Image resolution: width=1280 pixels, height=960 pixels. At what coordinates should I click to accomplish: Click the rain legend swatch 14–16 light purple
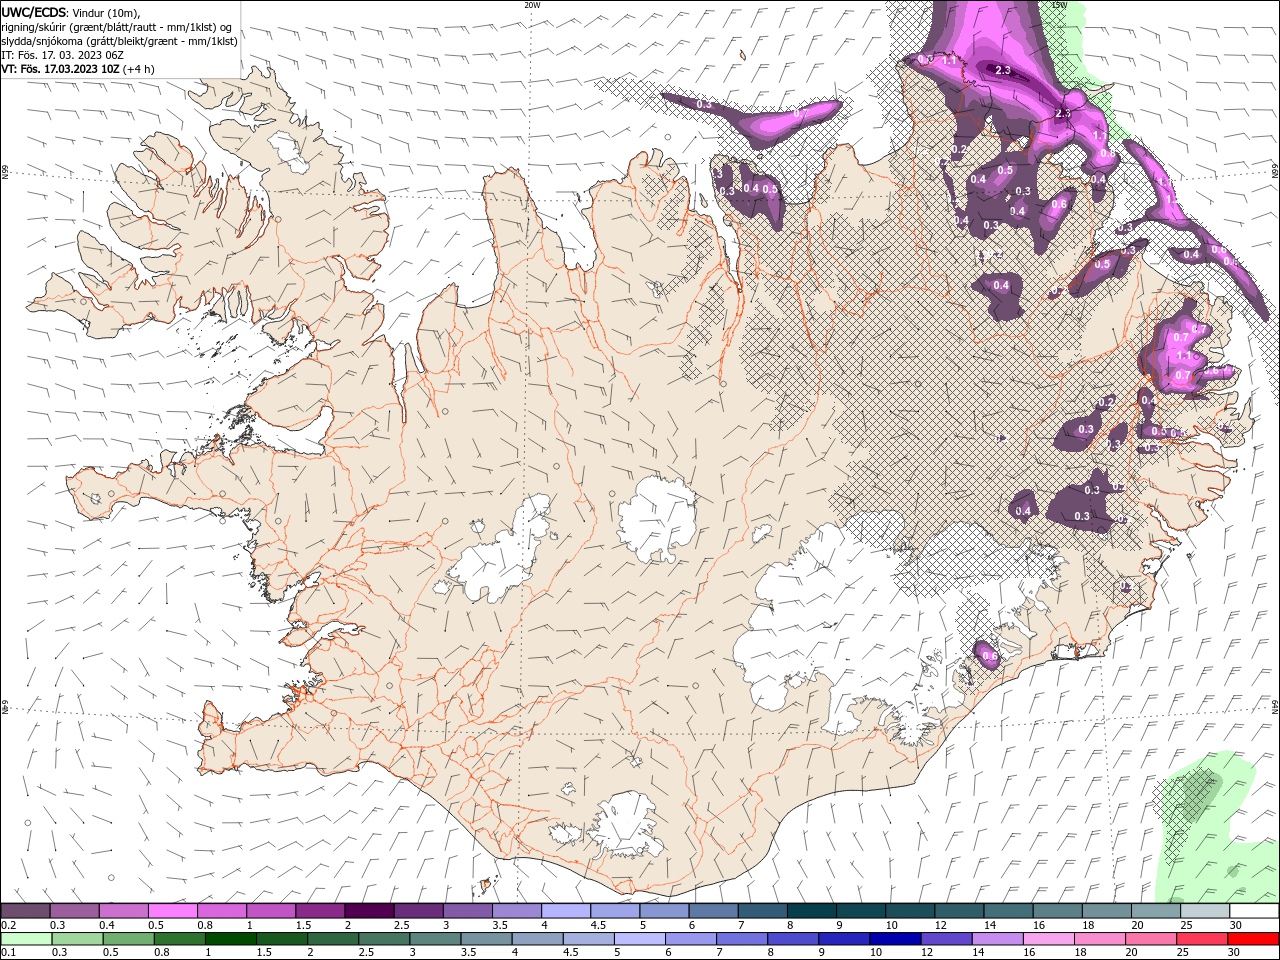coord(997,939)
